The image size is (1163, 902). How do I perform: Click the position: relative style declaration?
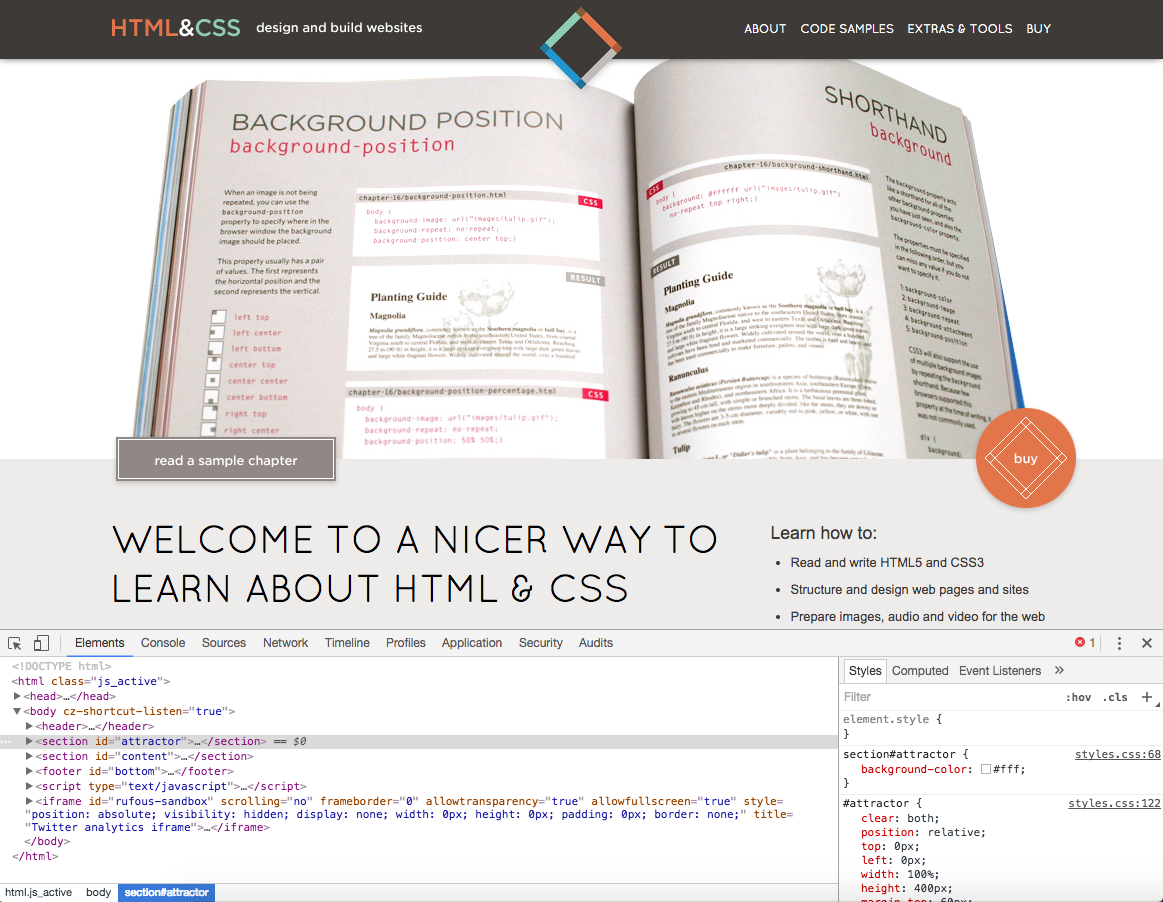(x=923, y=832)
